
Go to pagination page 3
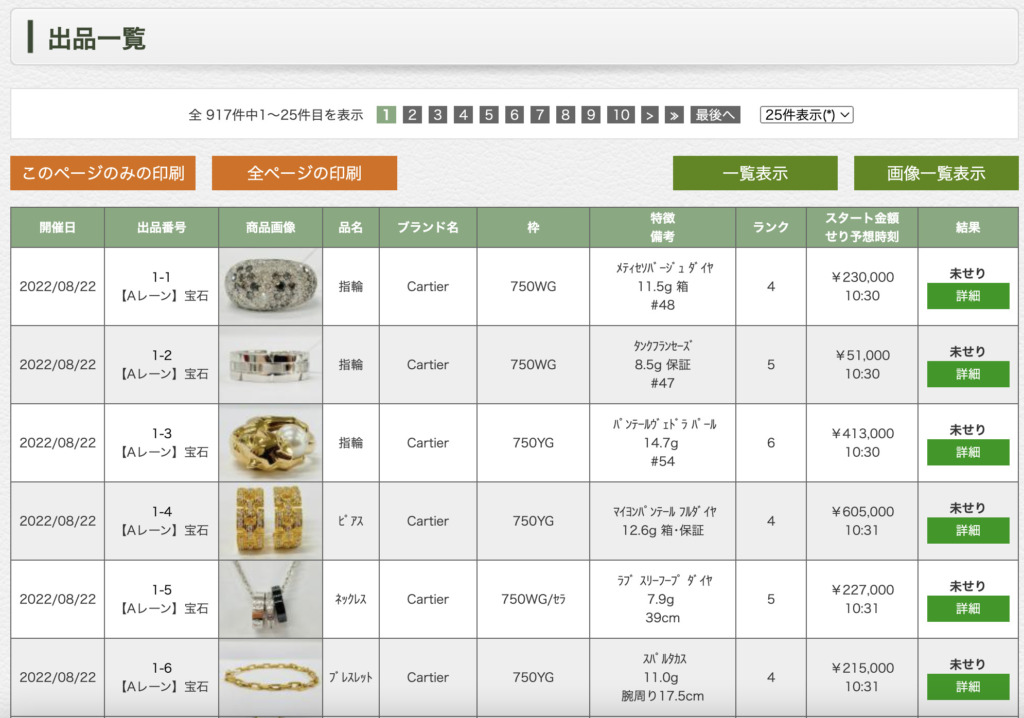click(x=438, y=115)
